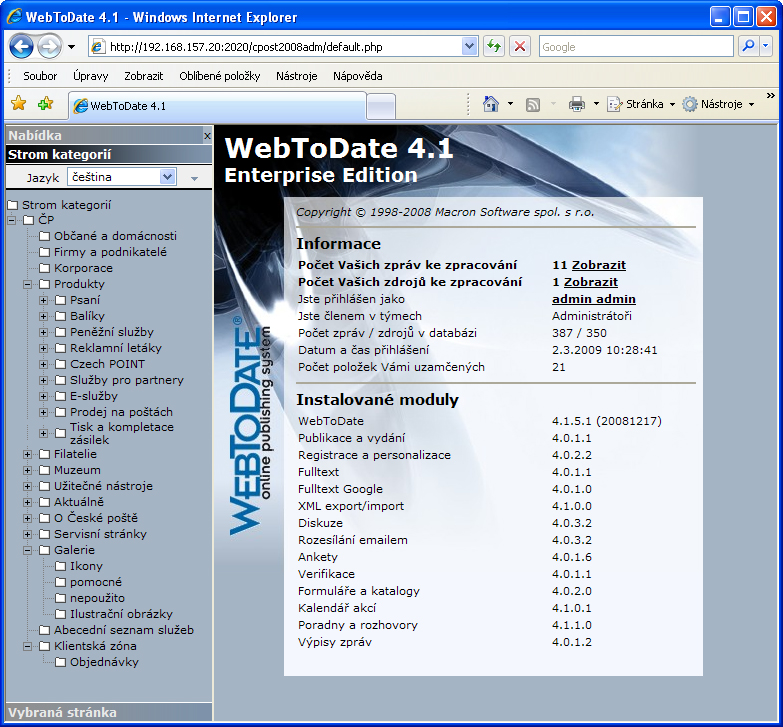This screenshot has width=783, height=727.
Task: Click the browser Back arrow button
Action: (x=22, y=46)
